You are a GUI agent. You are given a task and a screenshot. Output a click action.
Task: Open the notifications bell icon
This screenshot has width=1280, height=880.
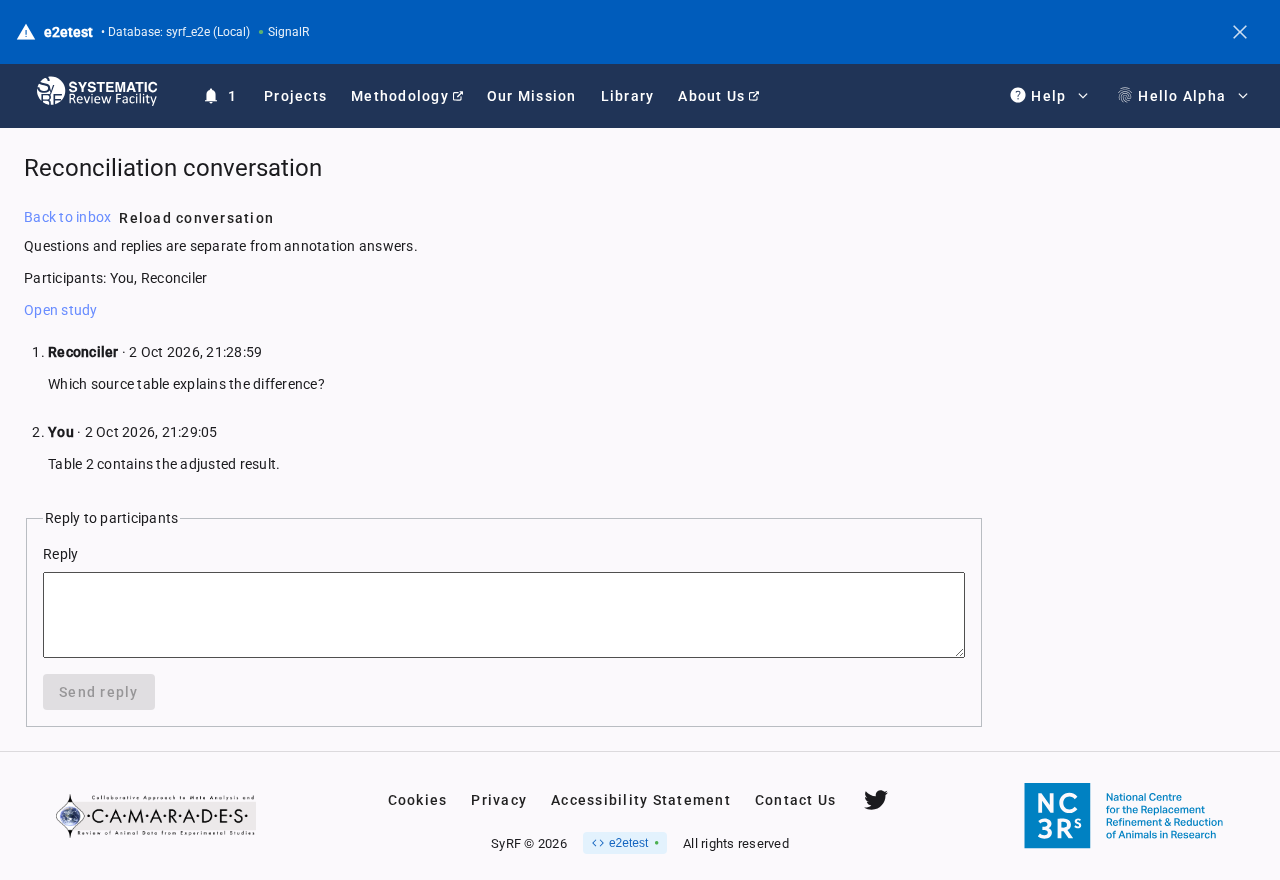coord(211,96)
